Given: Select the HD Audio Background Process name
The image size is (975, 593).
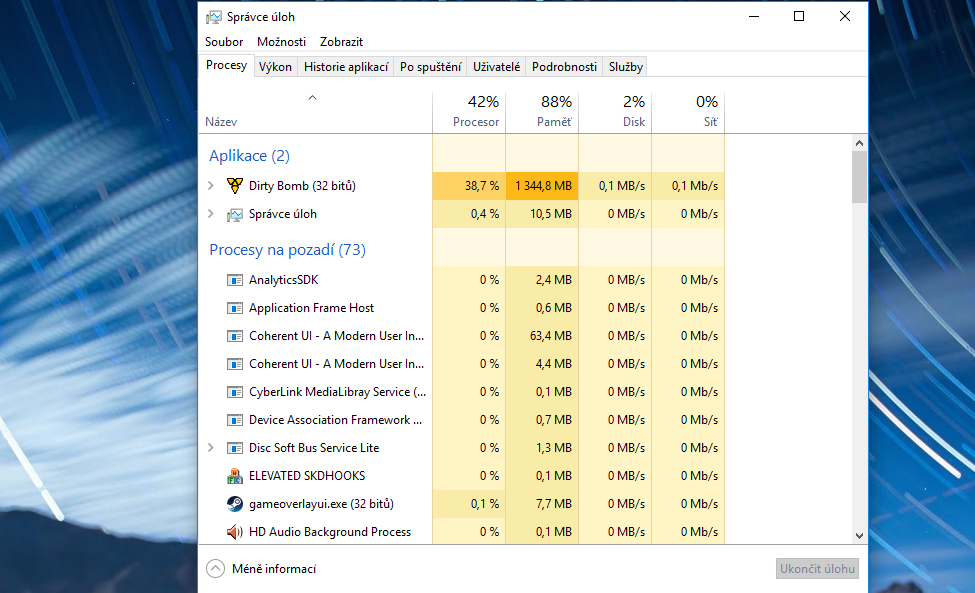Looking at the screenshot, I should coord(330,532).
